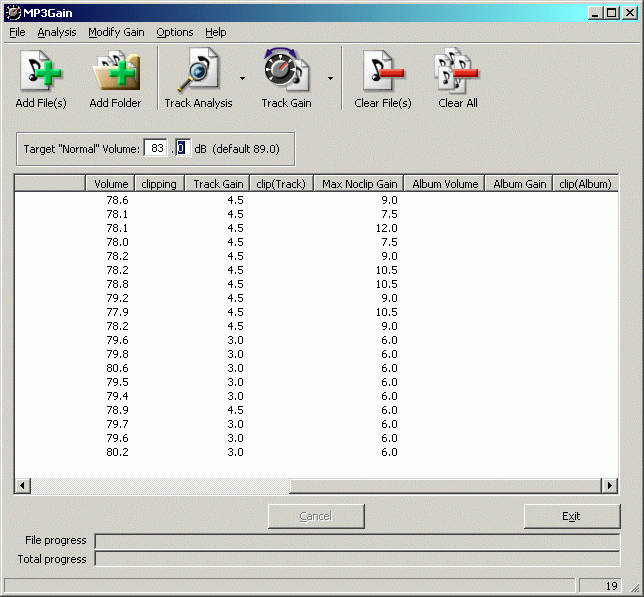Click the Exit button
The width and height of the screenshot is (644, 597).
[x=572, y=516]
